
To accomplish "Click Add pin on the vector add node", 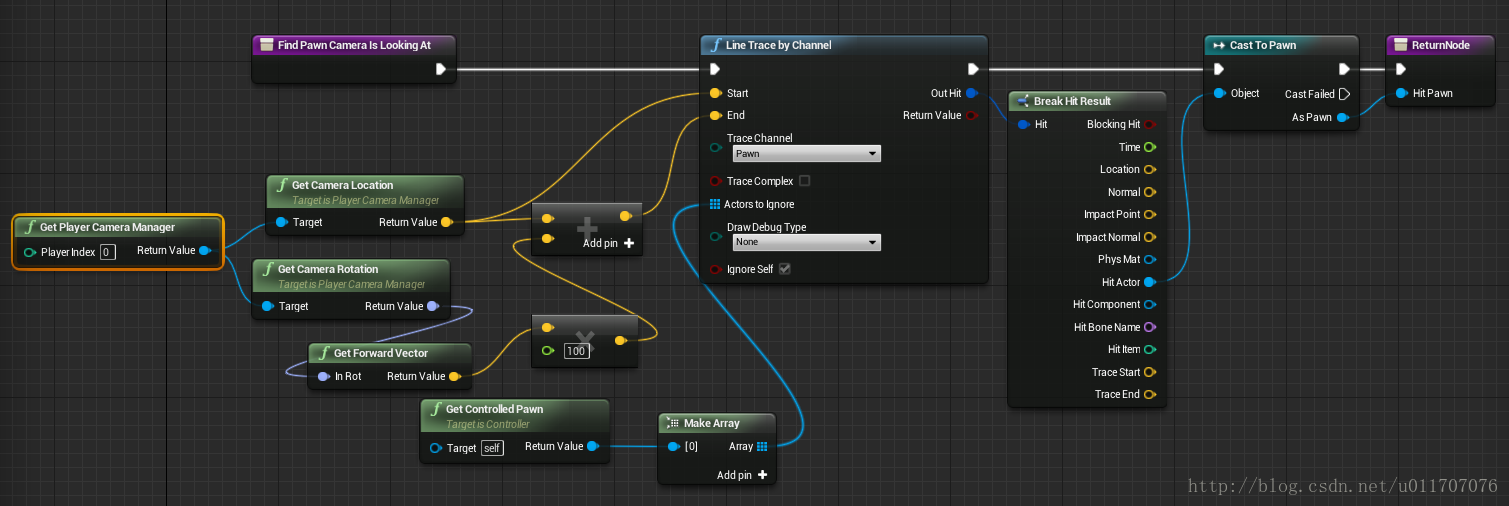I will 608,243.
